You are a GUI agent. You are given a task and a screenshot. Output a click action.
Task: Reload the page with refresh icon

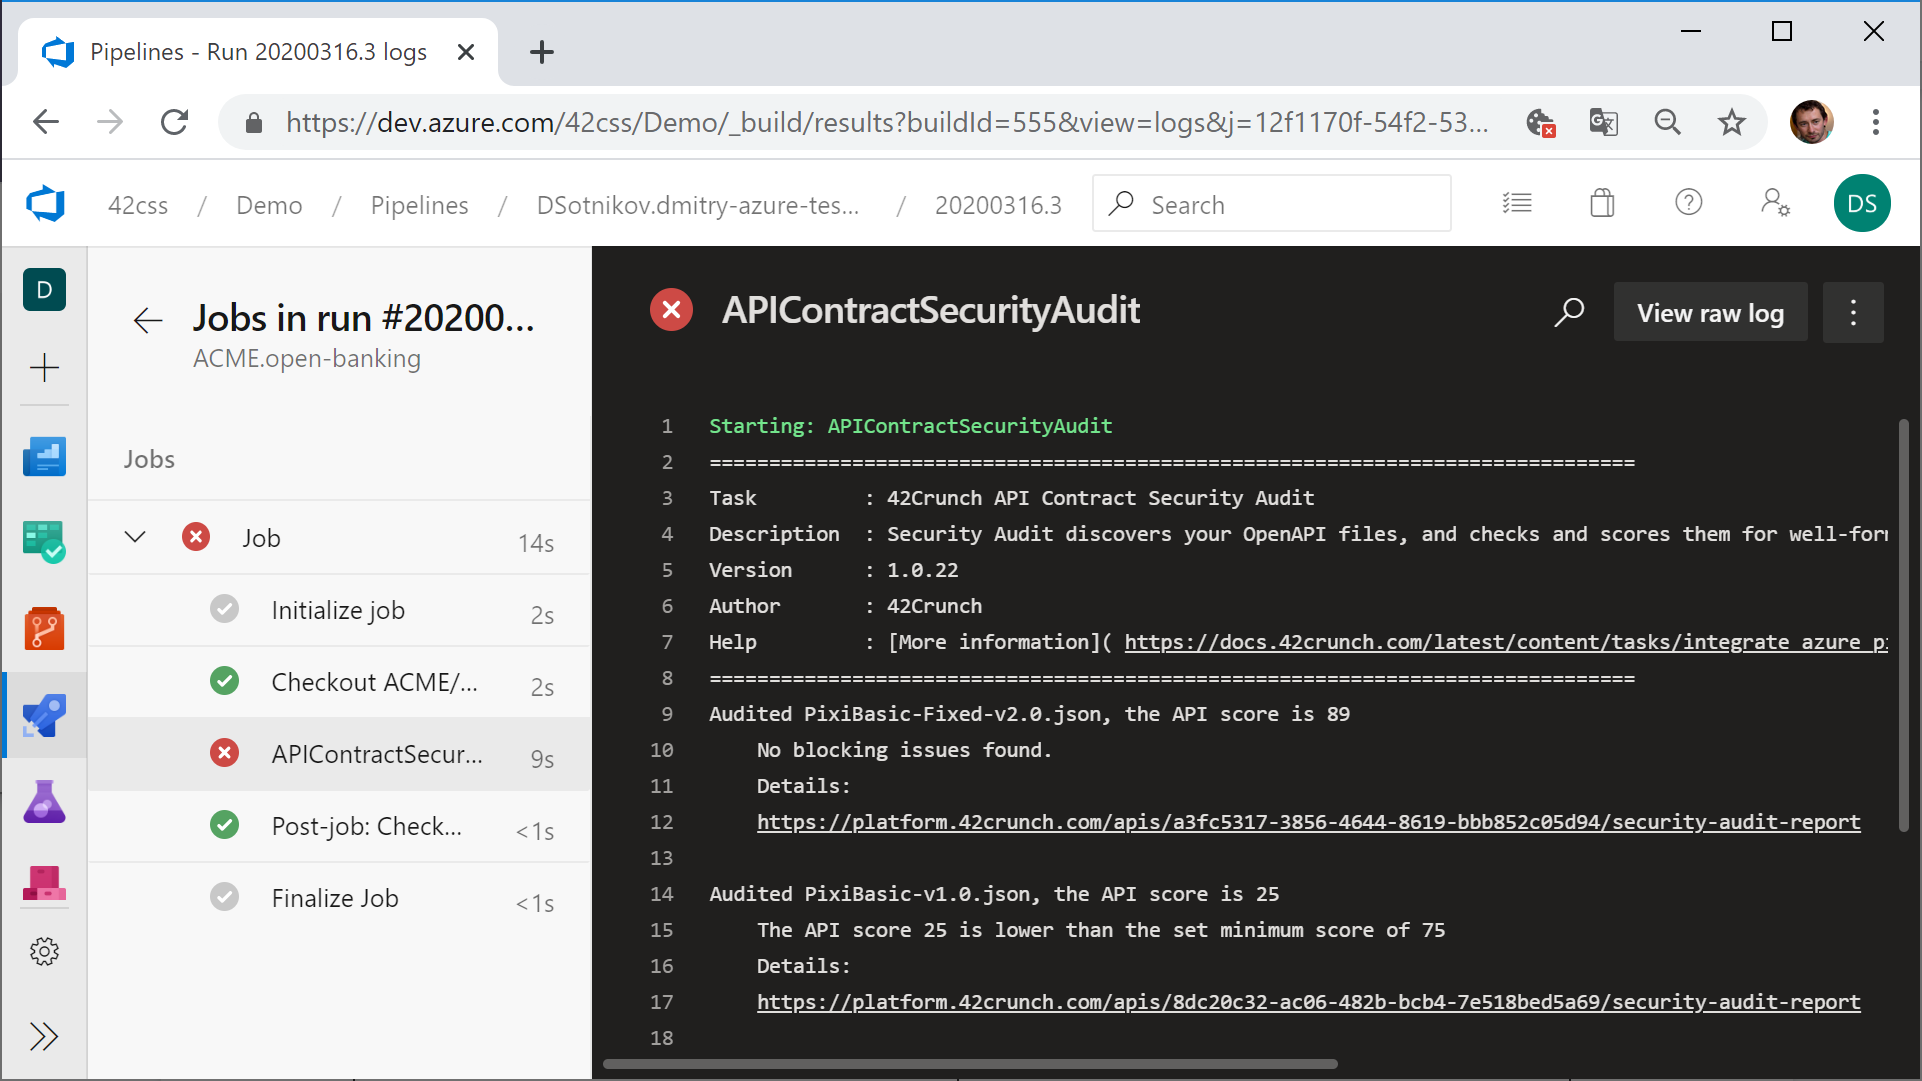pos(174,122)
